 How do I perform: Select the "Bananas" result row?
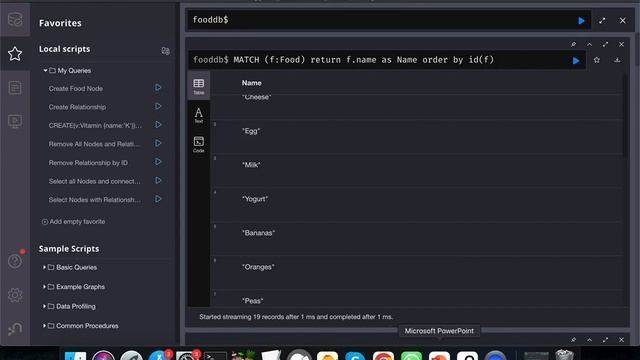click(x=416, y=239)
